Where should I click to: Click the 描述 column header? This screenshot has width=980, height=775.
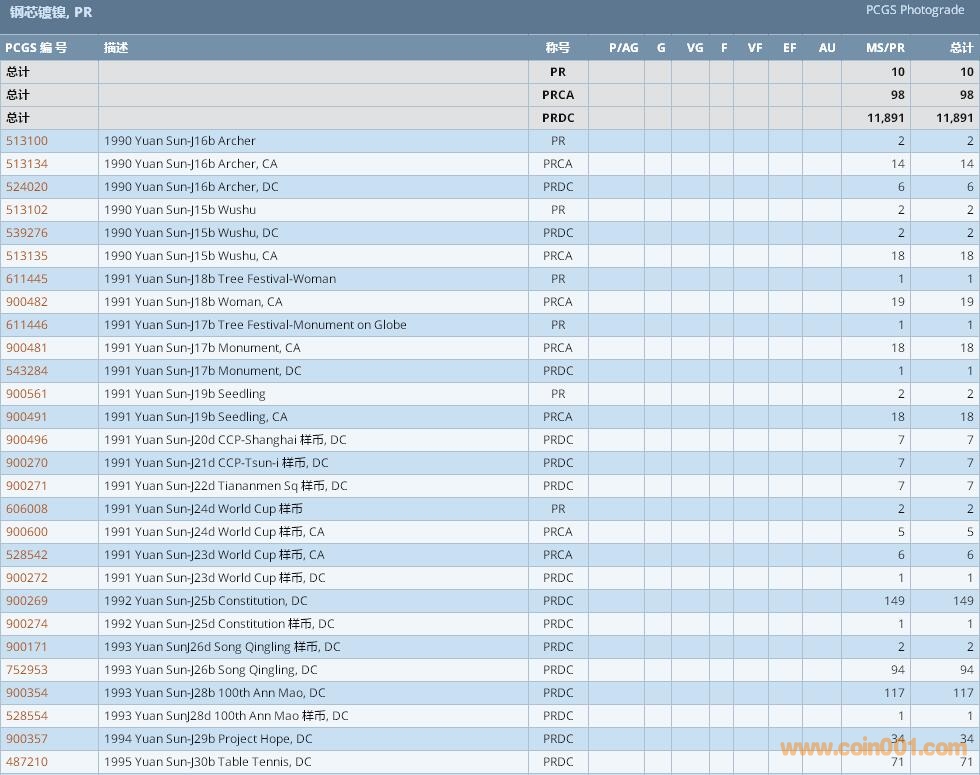[116, 48]
